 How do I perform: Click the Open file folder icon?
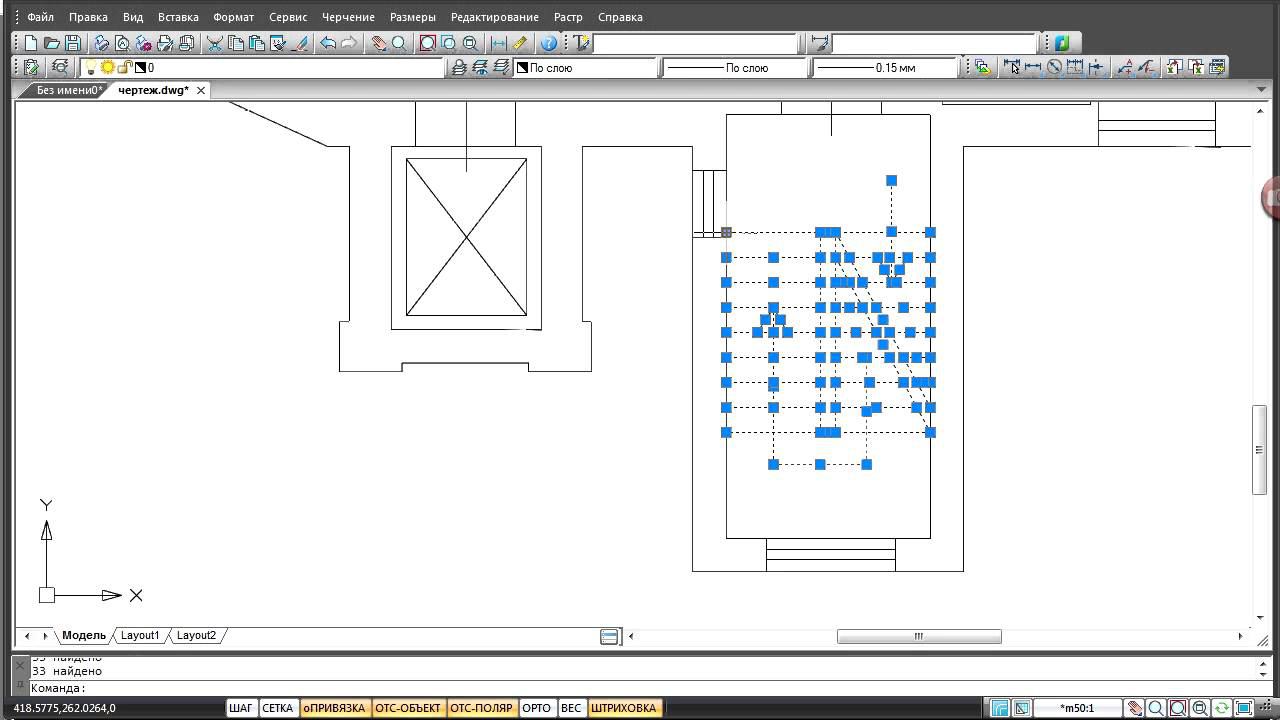[x=51, y=43]
